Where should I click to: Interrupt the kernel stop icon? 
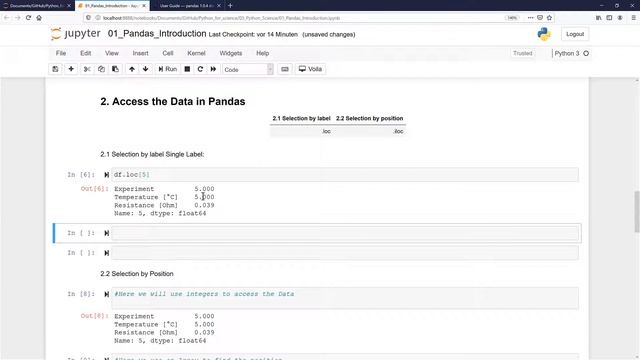(x=187, y=69)
